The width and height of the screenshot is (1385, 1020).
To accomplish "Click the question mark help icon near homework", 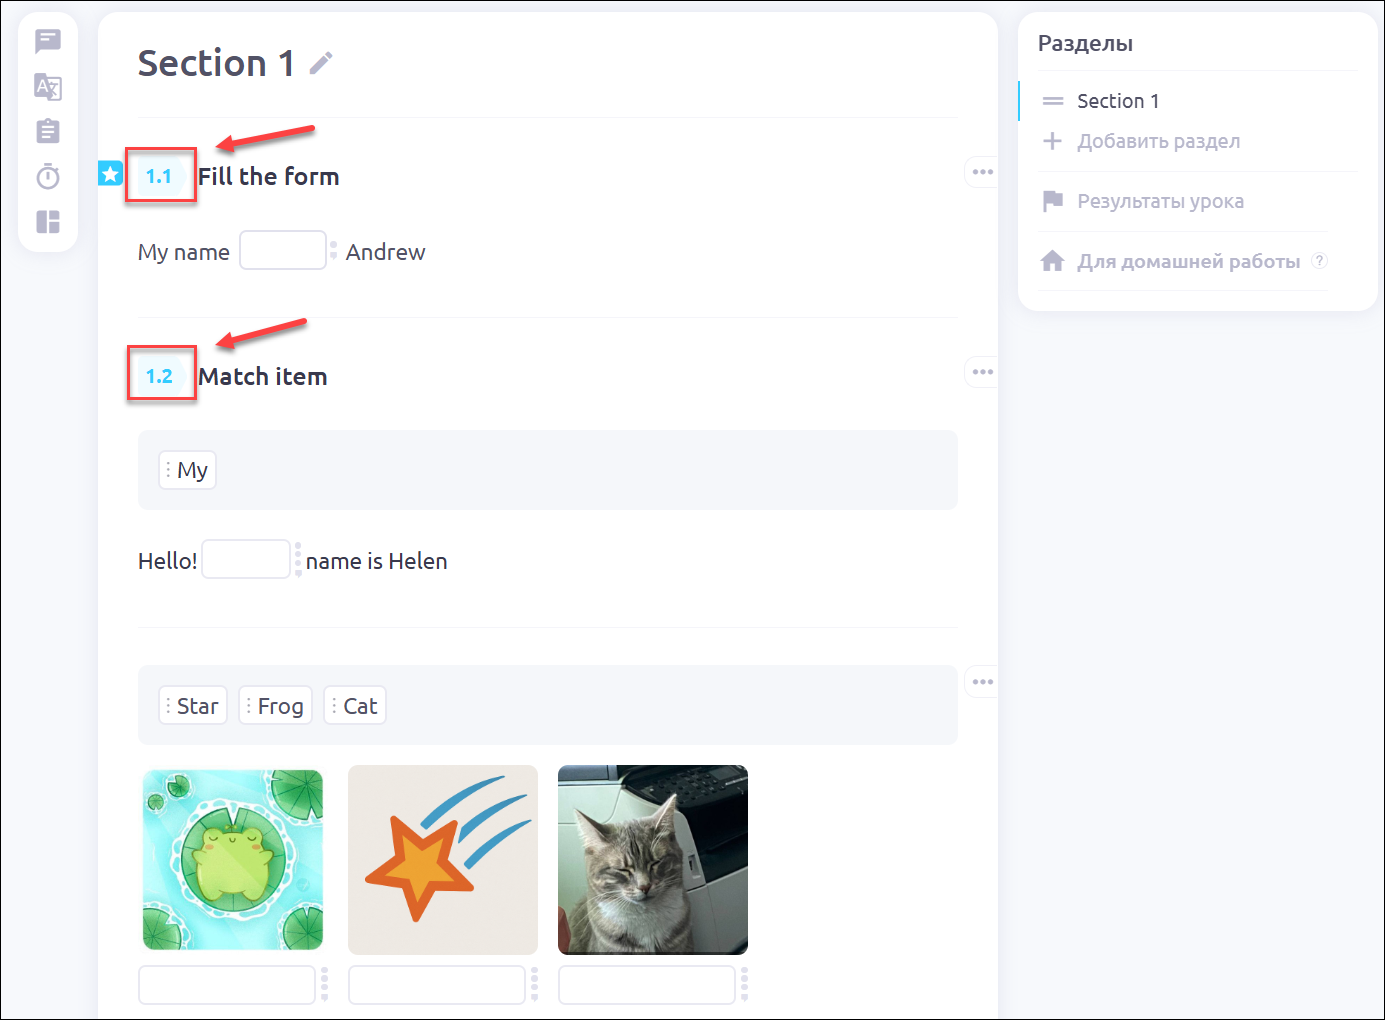I will coord(1319,260).
